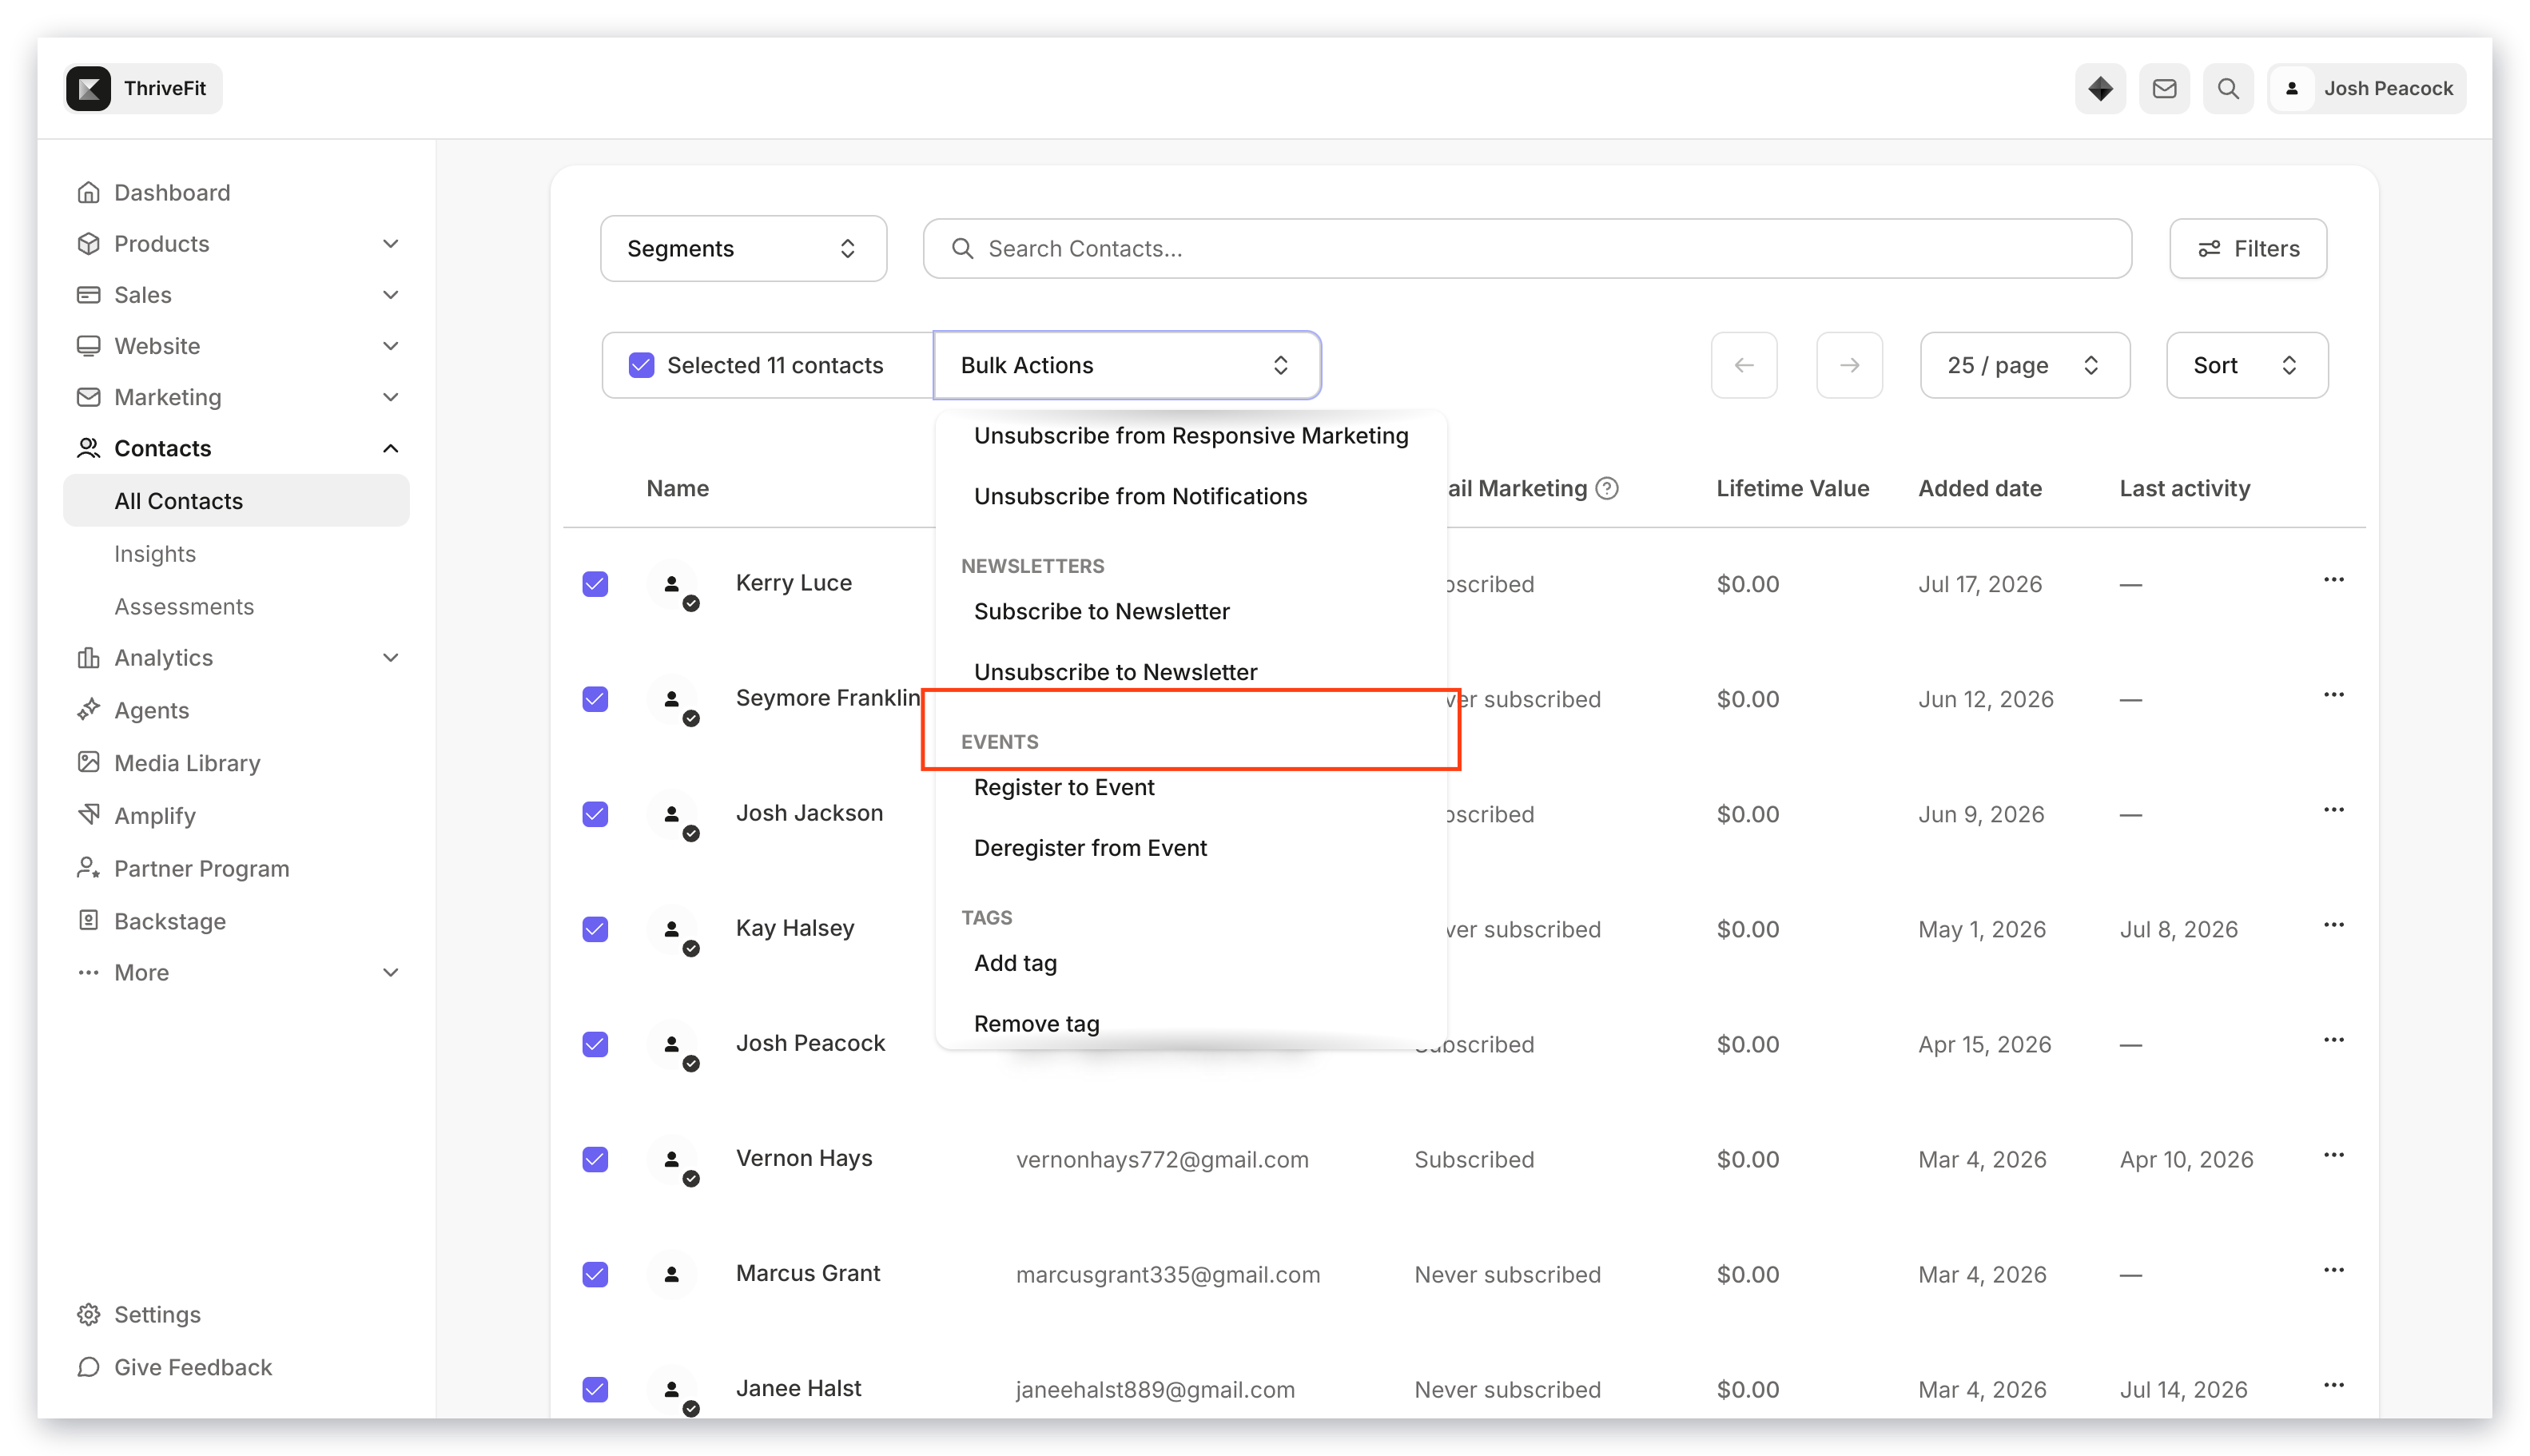Viewport: 2530px width, 1456px height.
Task: Uncheck Josh Peacock's row checkbox
Action: click(x=595, y=1043)
